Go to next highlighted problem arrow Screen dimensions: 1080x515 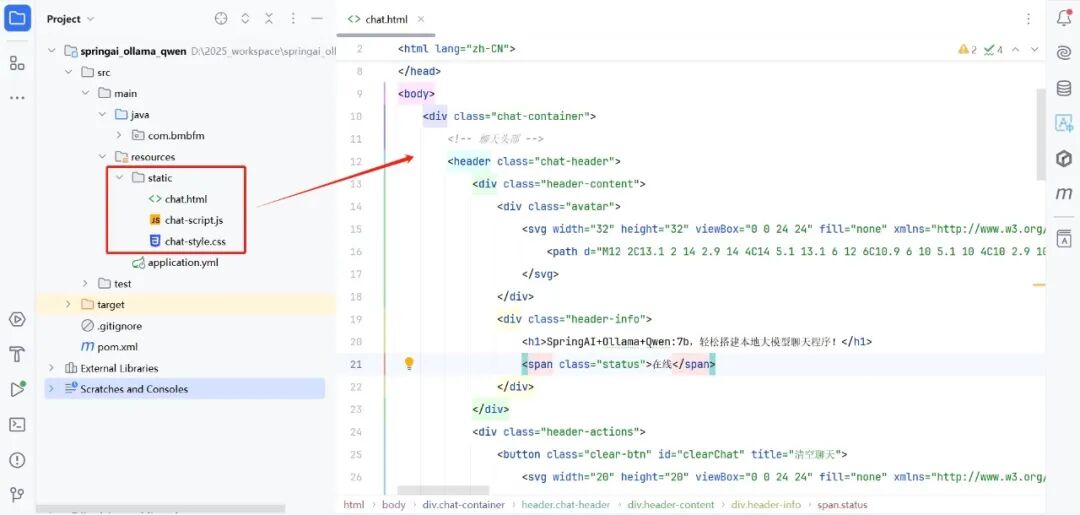click(x=1035, y=50)
